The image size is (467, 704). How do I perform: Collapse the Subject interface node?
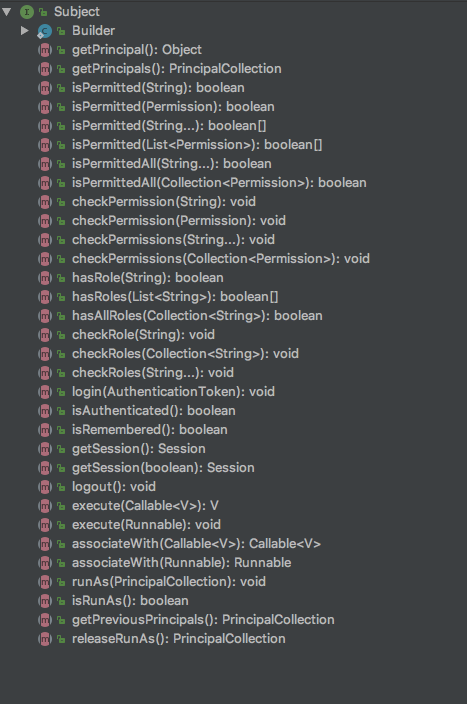[x=7, y=12]
